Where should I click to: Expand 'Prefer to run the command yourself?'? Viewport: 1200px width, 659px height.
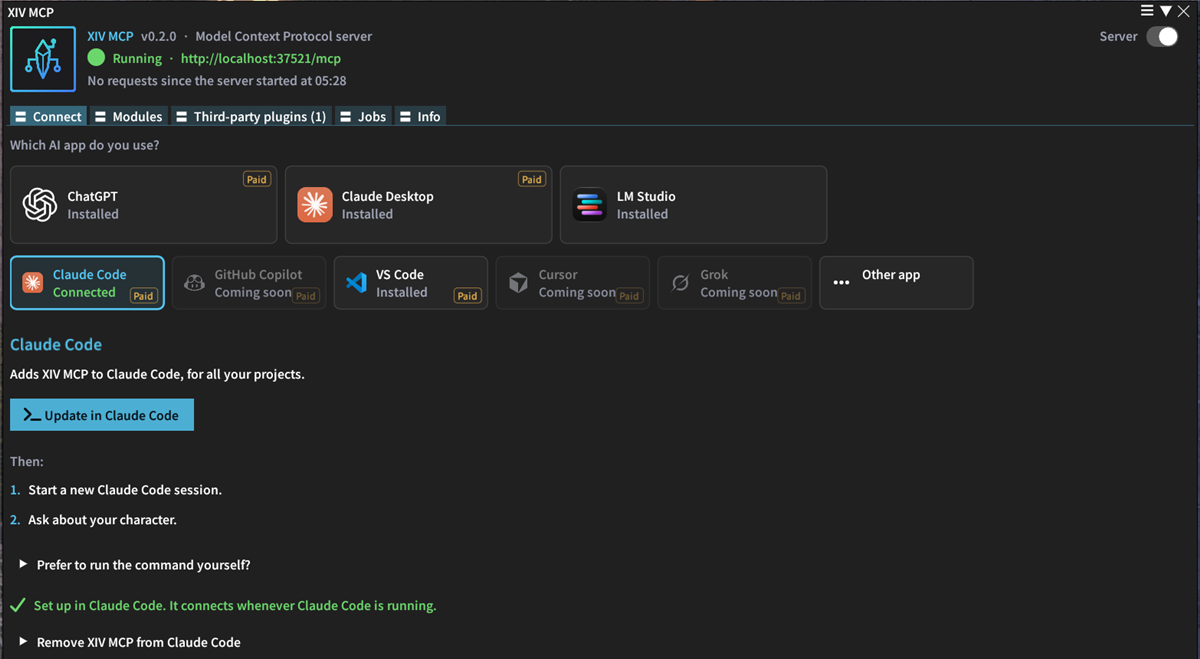pos(134,565)
